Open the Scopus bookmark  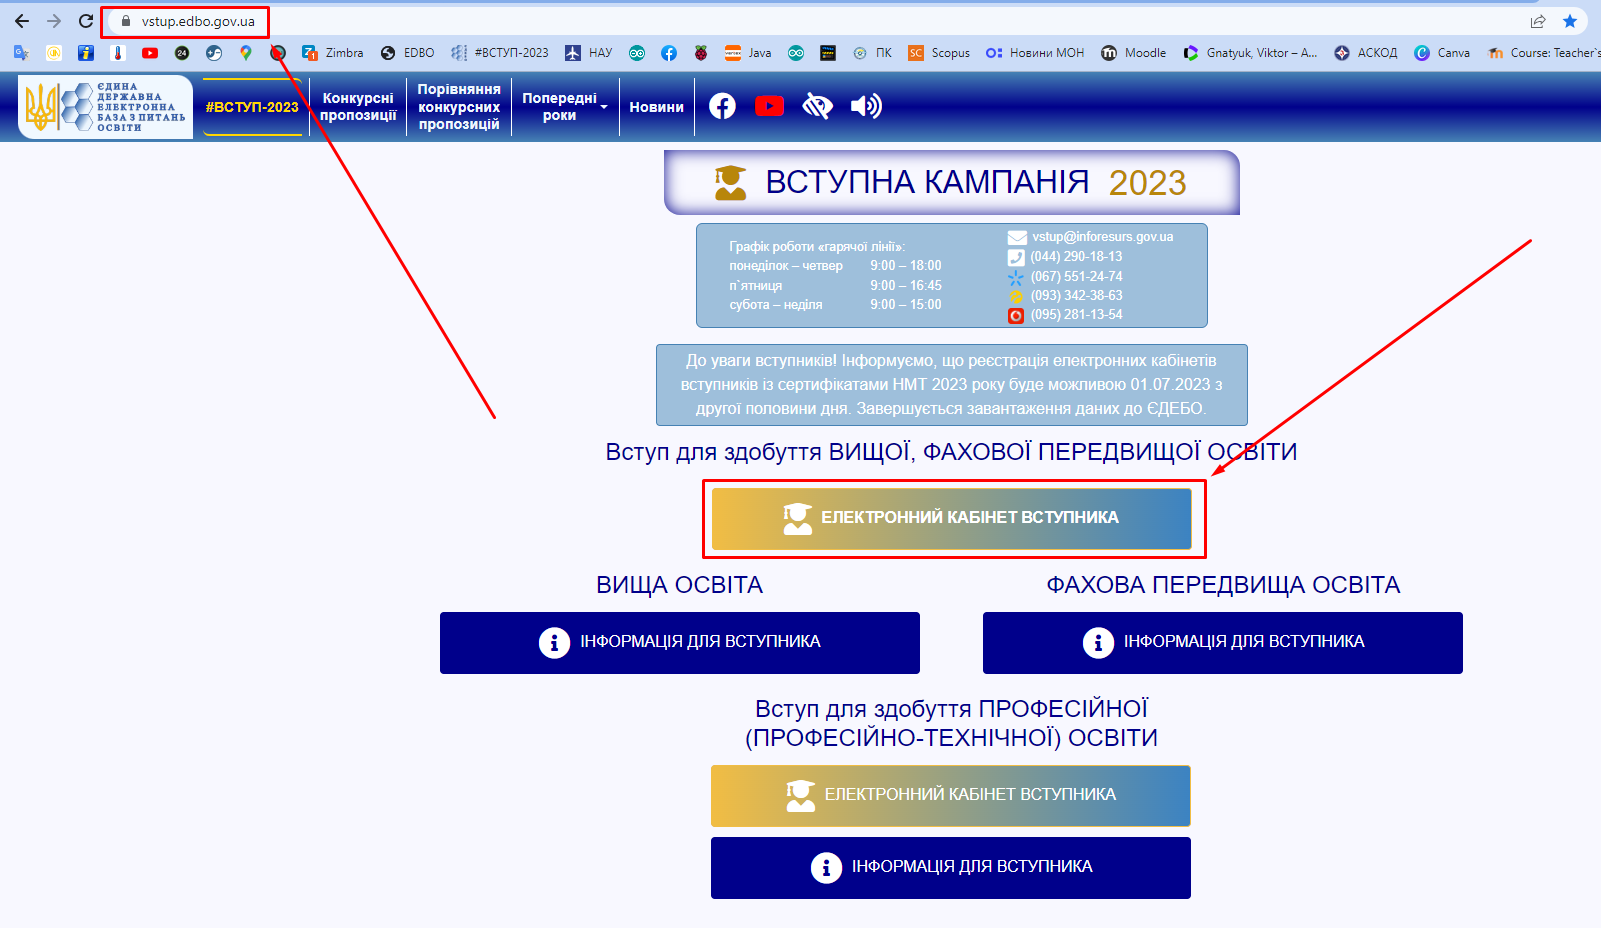coord(939,53)
